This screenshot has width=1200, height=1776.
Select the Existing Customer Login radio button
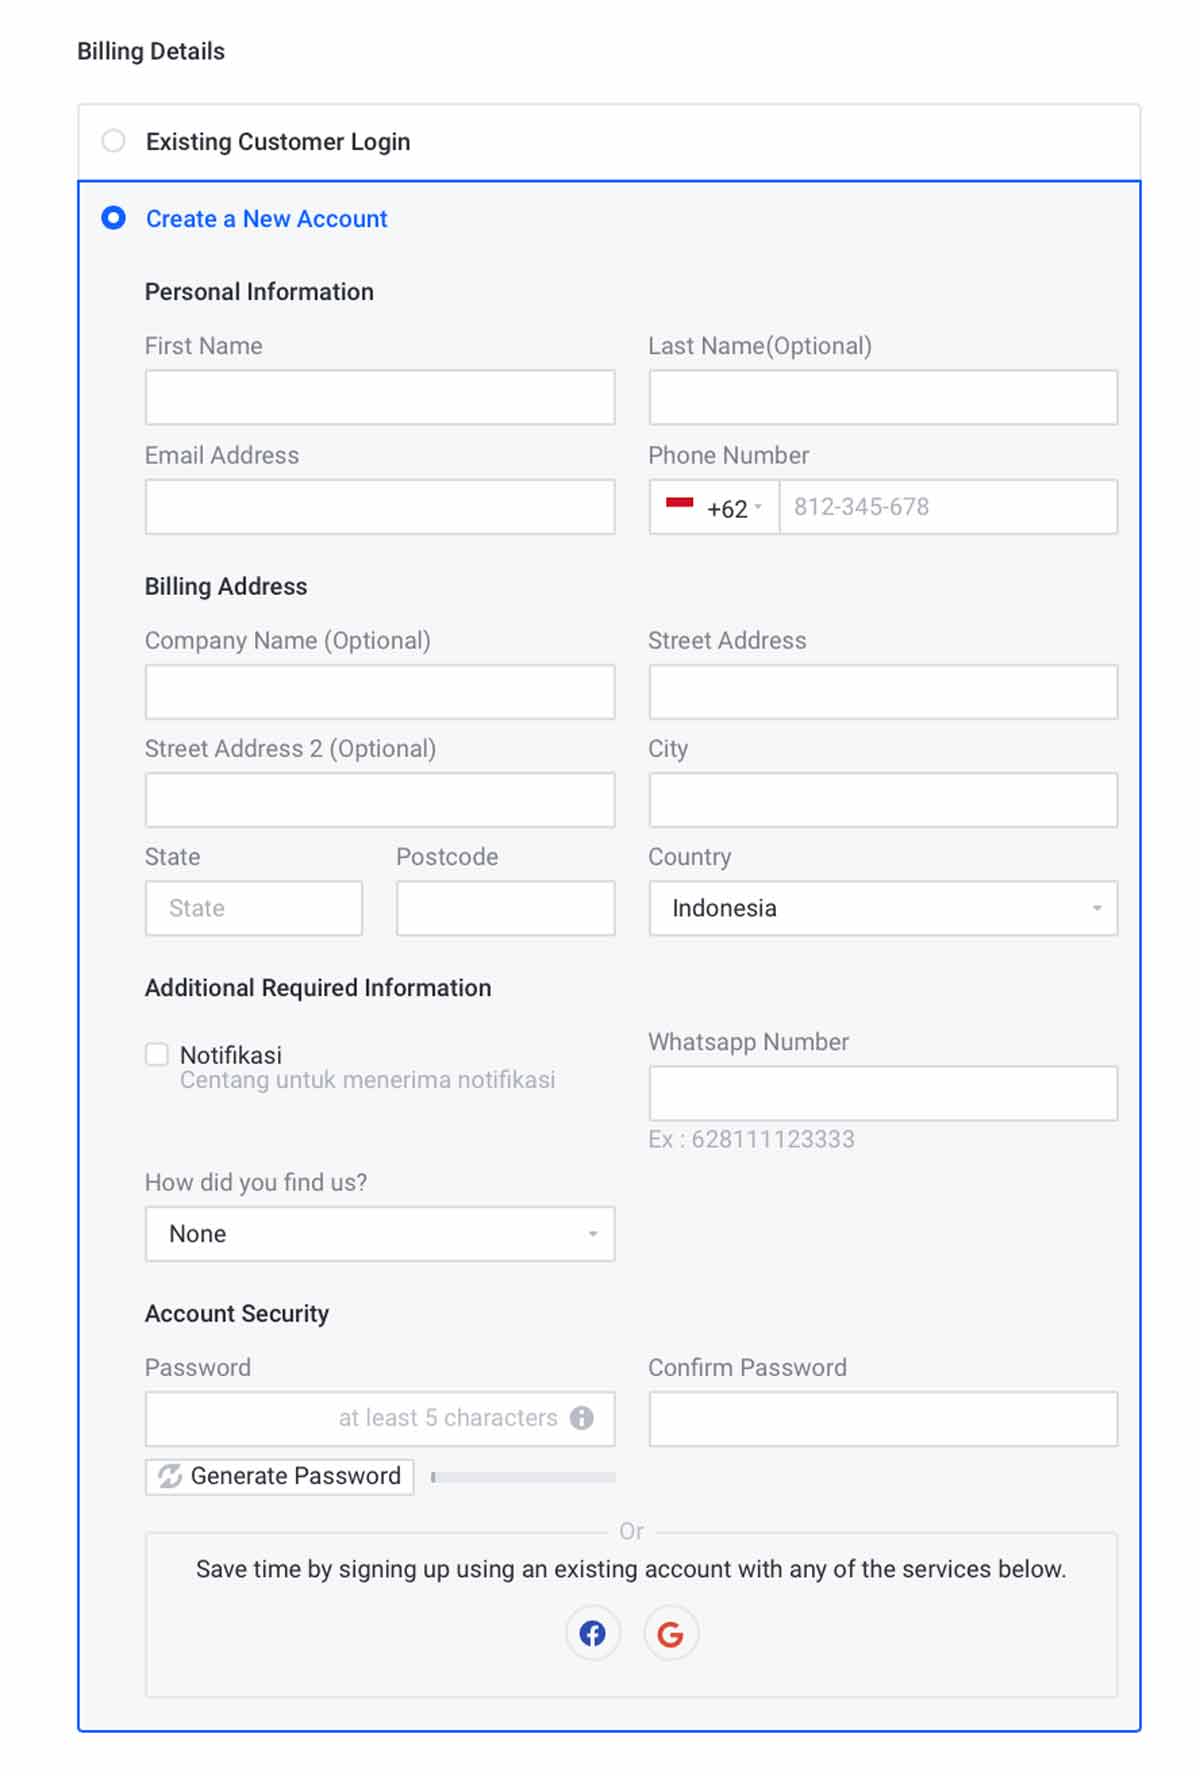[x=113, y=140]
